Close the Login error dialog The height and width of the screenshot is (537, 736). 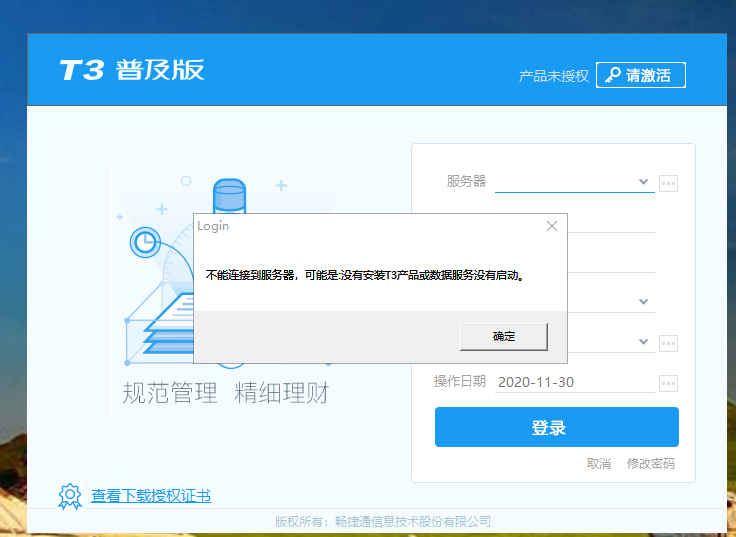[552, 226]
